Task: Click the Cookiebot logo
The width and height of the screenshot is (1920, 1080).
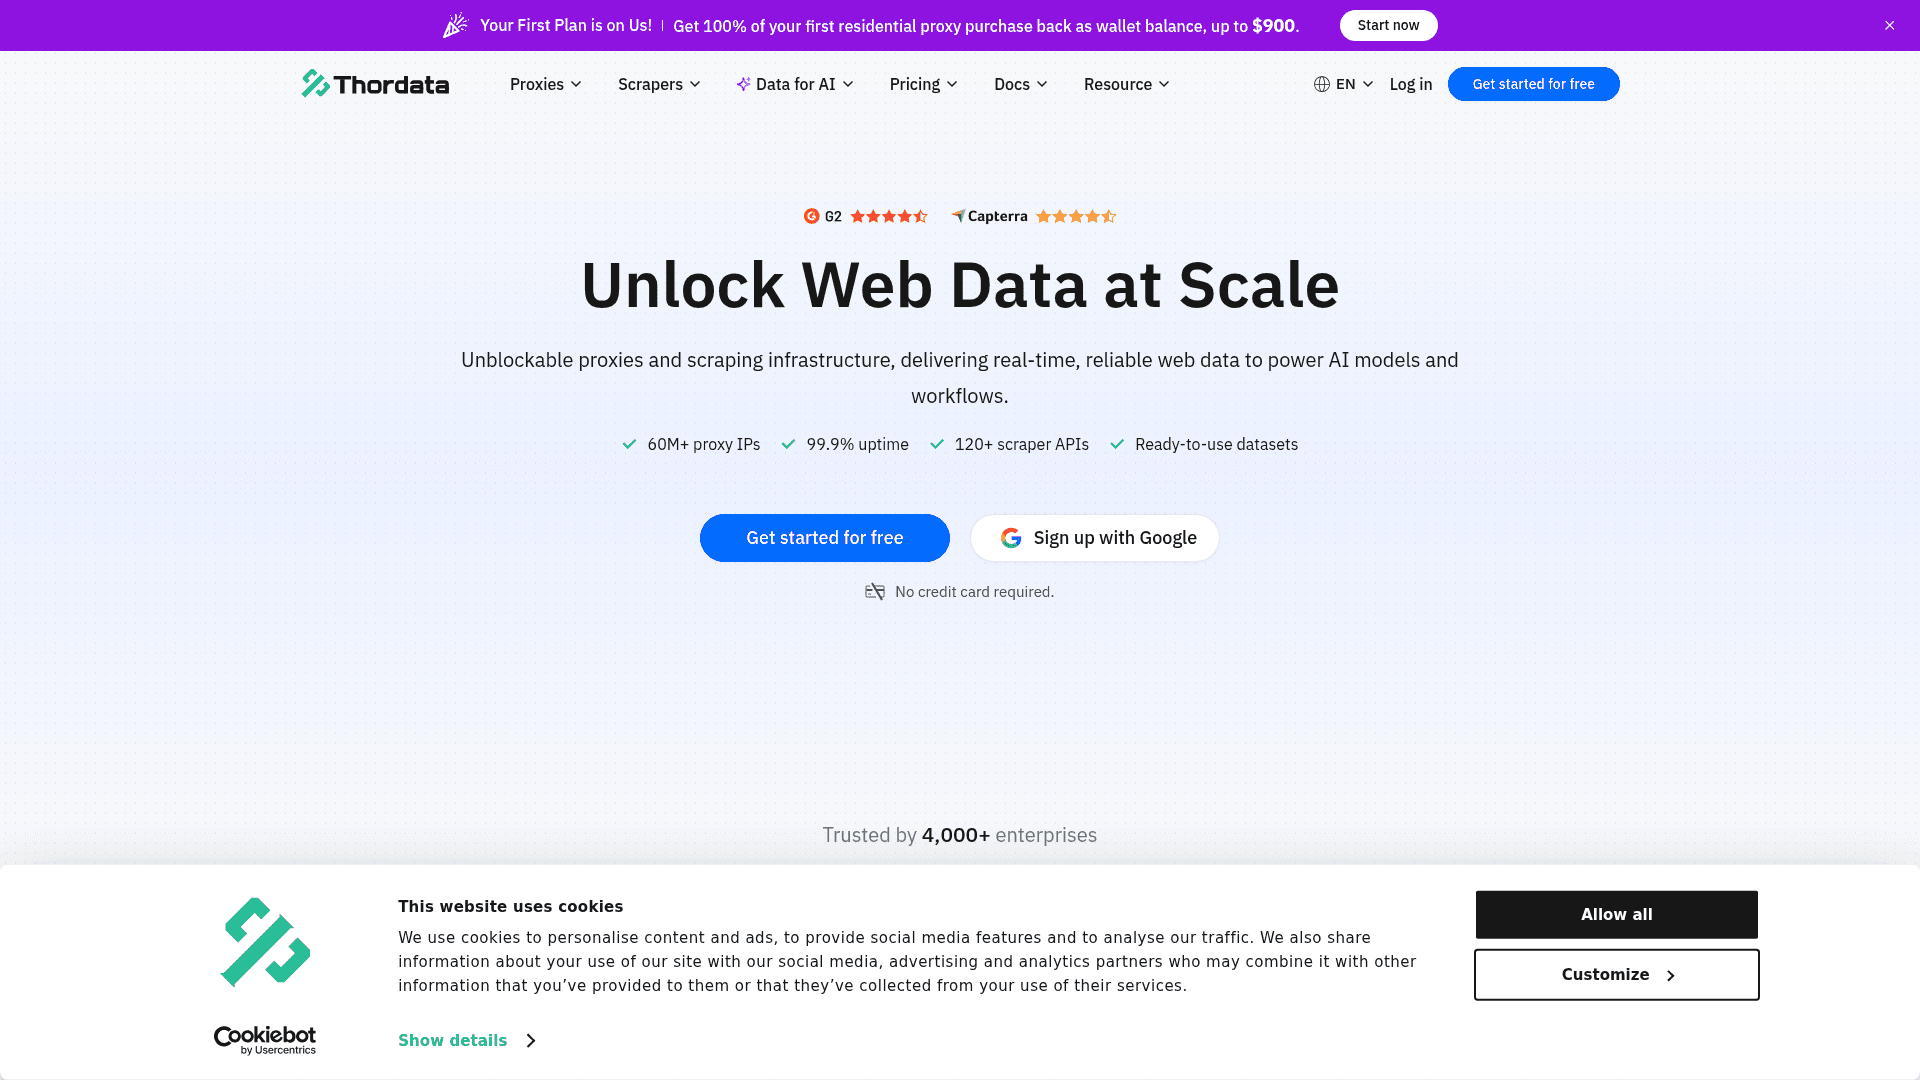Action: coord(265,1040)
